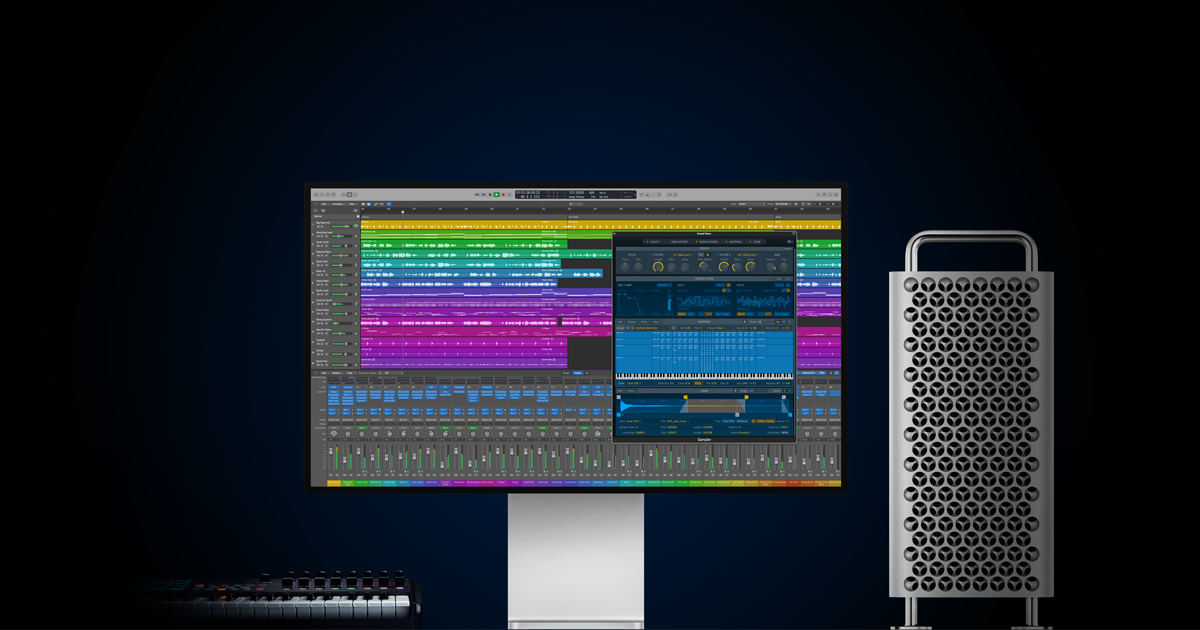Click the Details button in the Synth panel
Image resolution: width=1200 pixels, height=630 pixels.
[785, 248]
